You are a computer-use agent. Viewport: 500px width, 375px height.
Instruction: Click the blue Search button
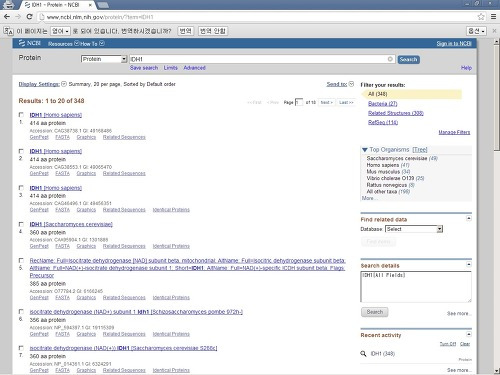[x=408, y=59]
